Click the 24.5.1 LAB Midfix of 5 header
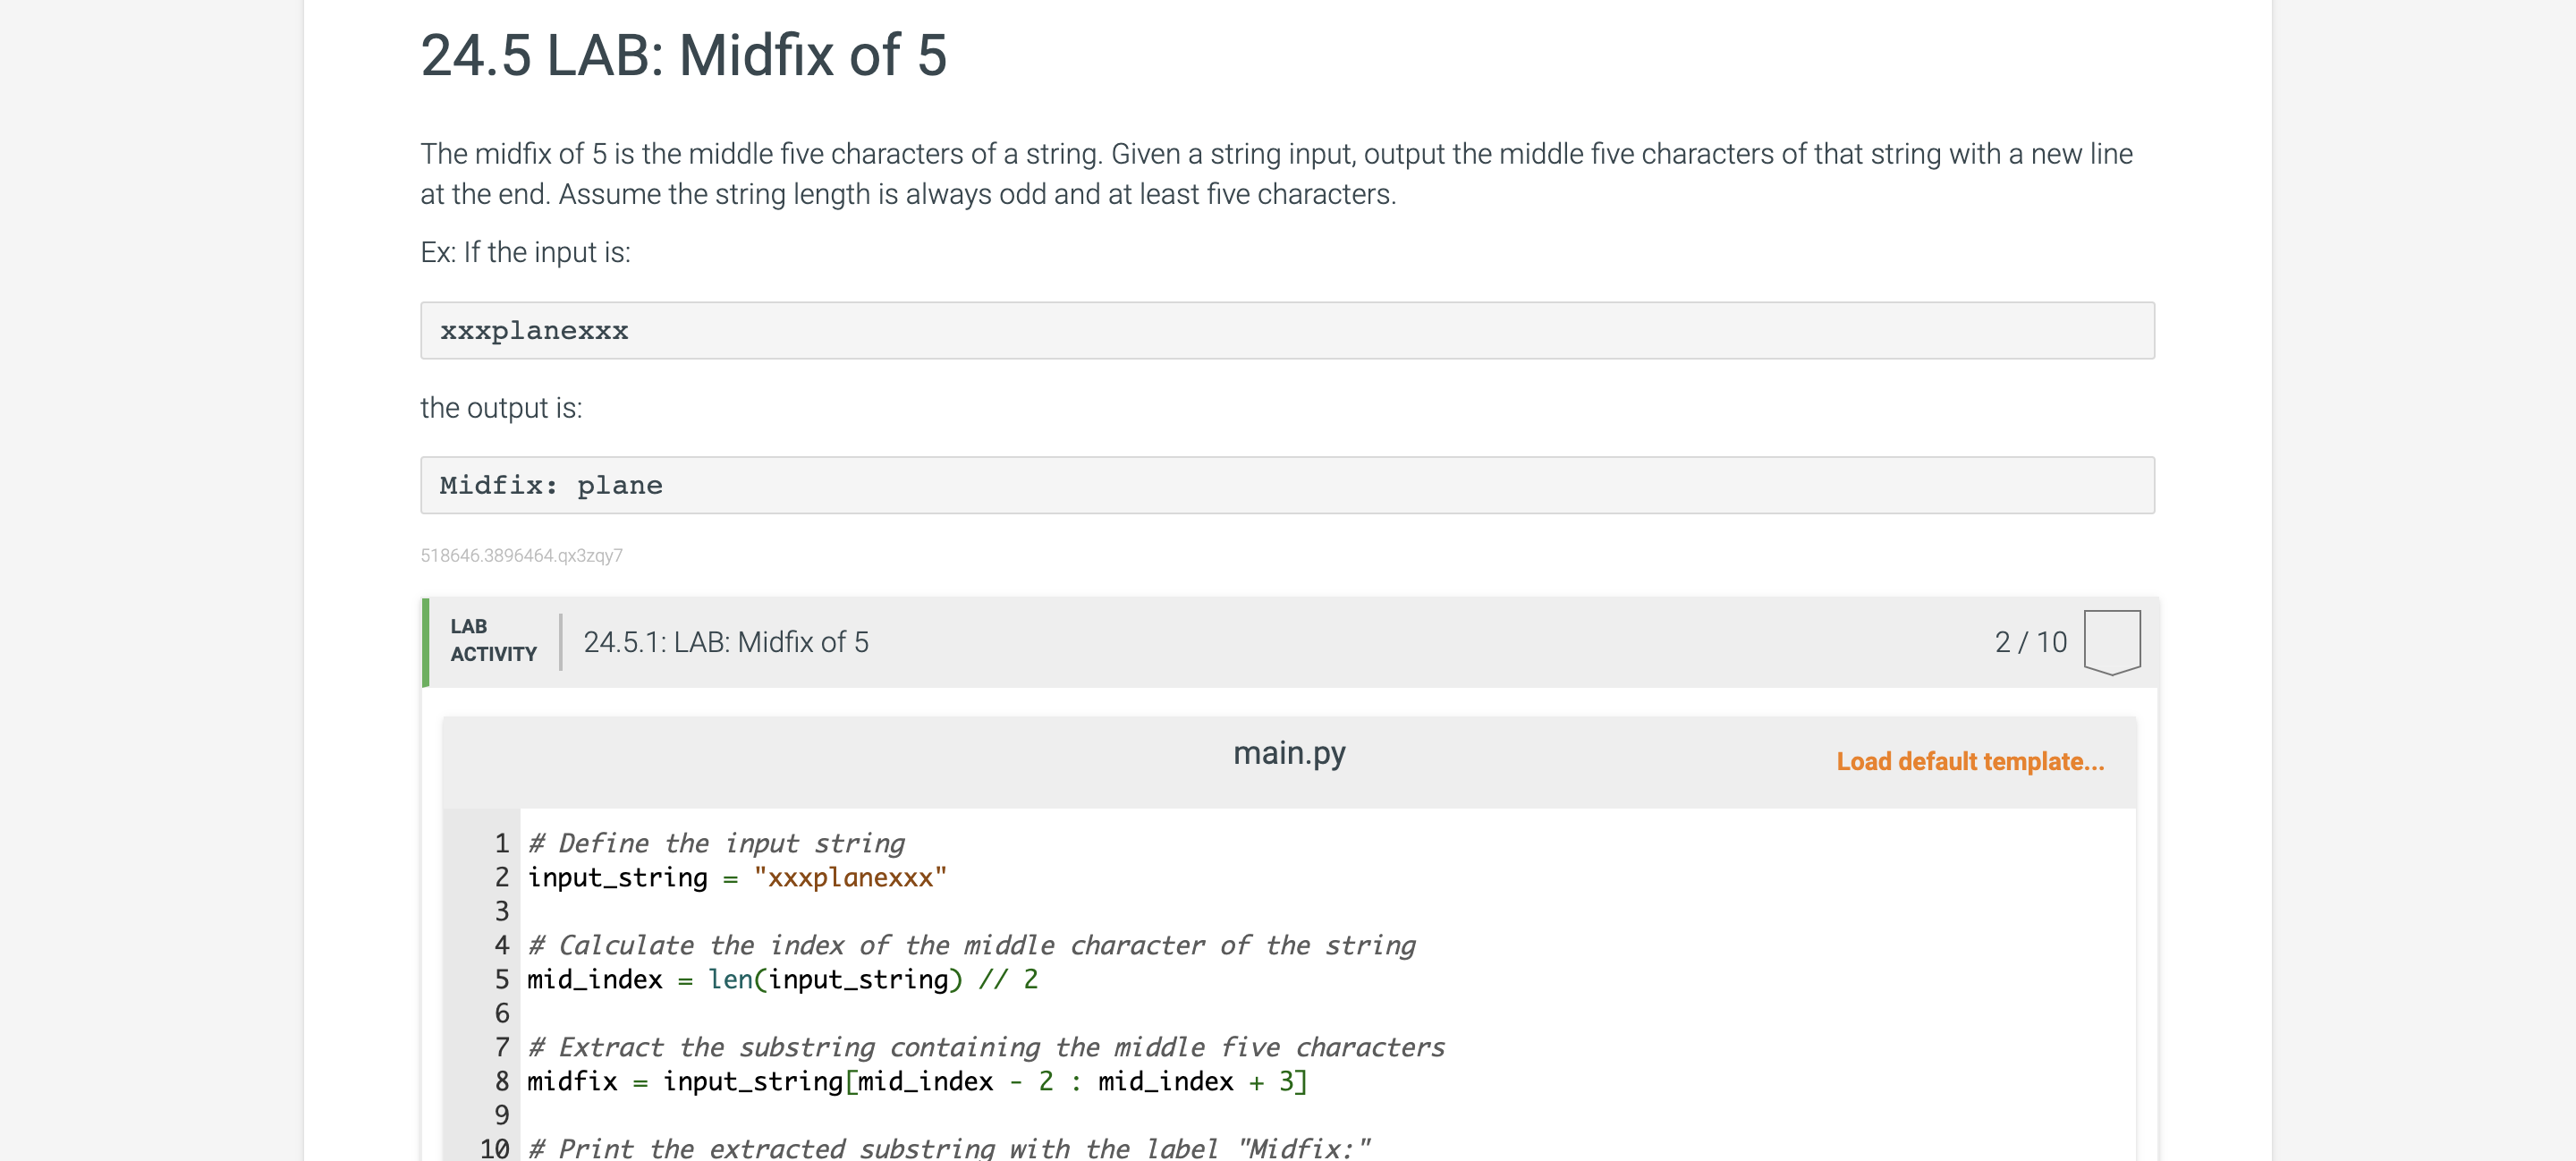This screenshot has height=1161, width=2576. pyautogui.click(x=727, y=641)
